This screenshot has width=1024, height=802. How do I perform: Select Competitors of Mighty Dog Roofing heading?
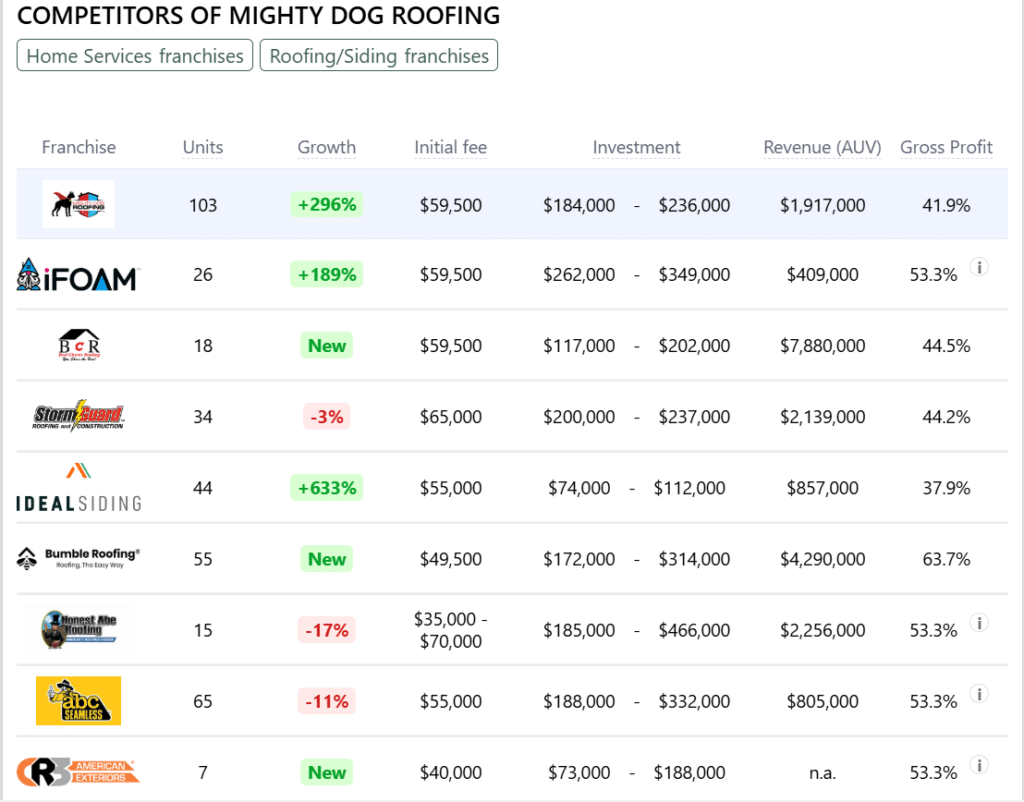tap(259, 16)
